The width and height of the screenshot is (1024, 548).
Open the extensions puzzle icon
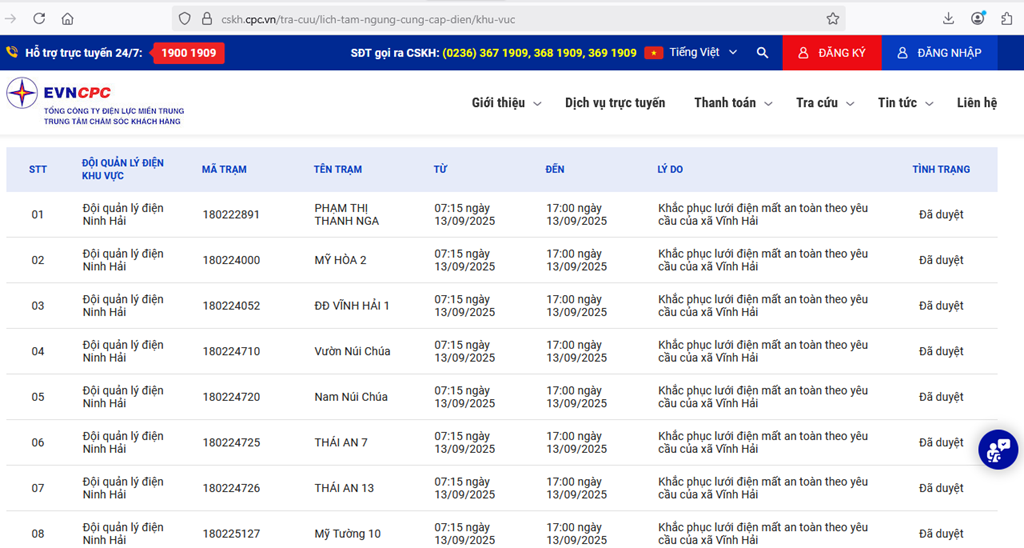coord(1006,19)
